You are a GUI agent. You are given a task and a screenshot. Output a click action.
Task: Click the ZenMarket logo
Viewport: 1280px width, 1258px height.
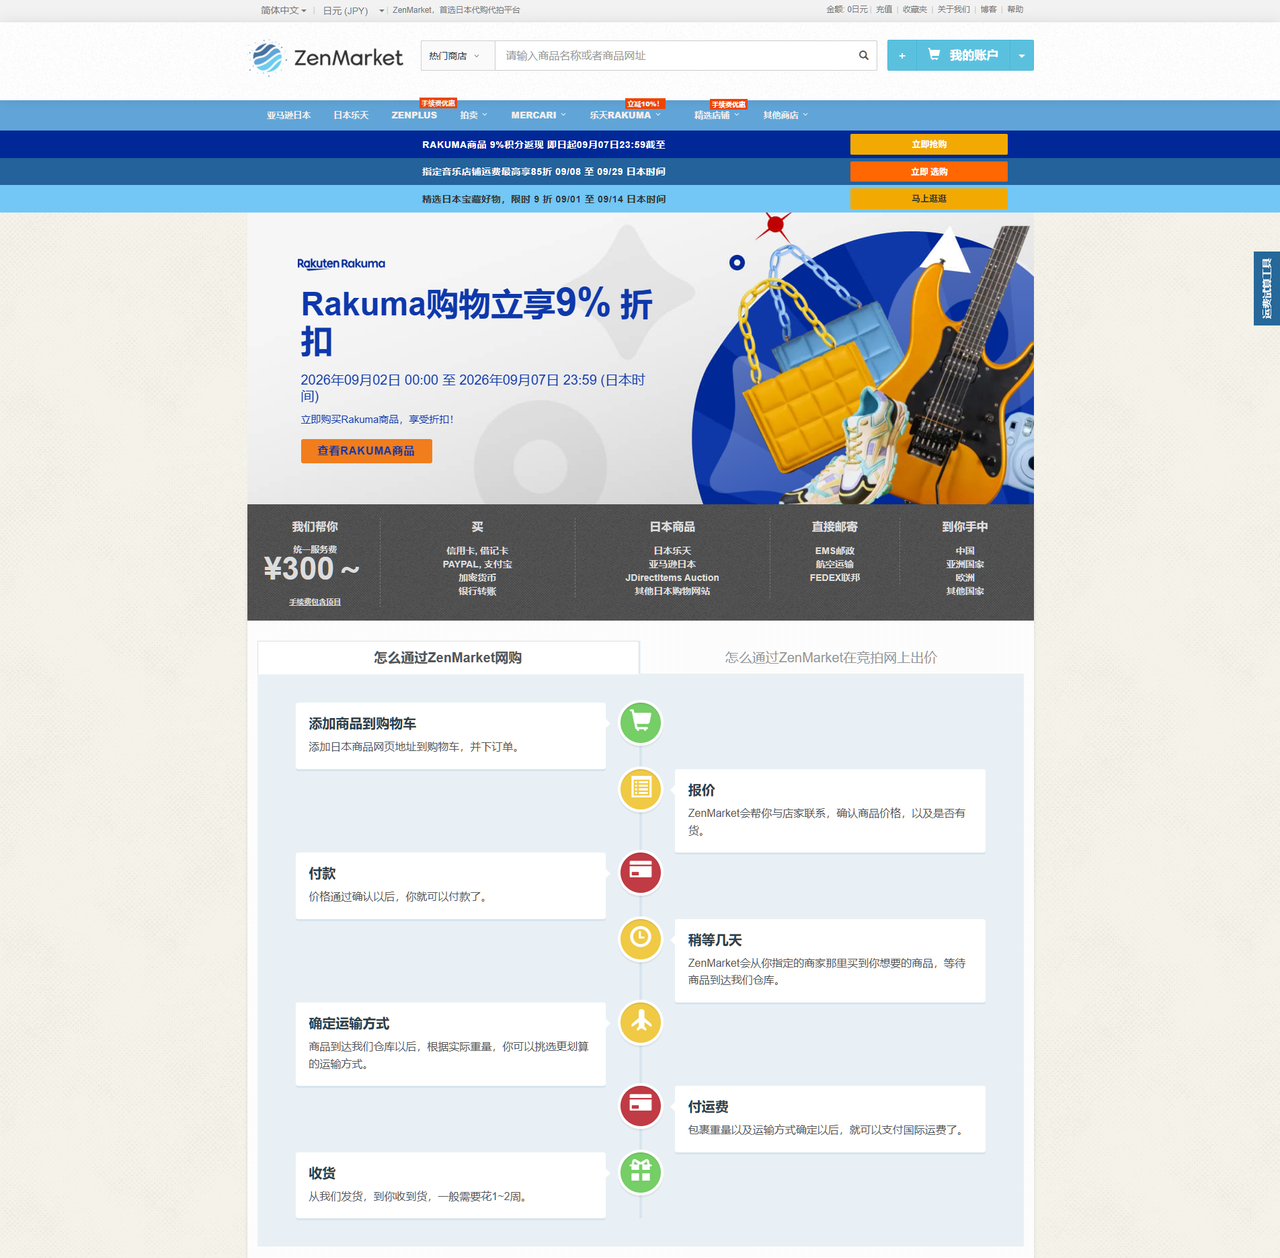click(x=326, y=58)
